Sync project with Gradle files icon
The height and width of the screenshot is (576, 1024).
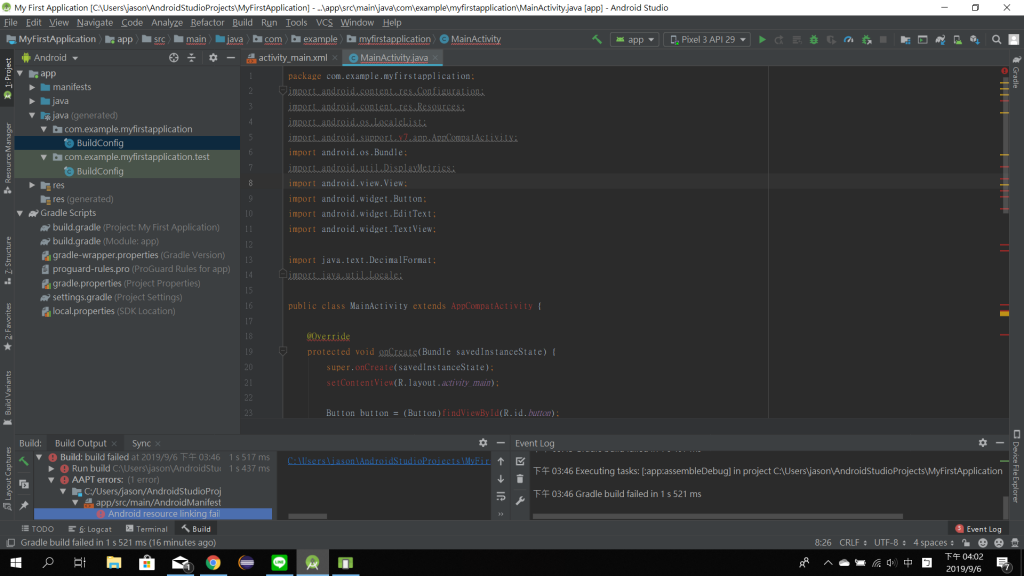(940, 39)
